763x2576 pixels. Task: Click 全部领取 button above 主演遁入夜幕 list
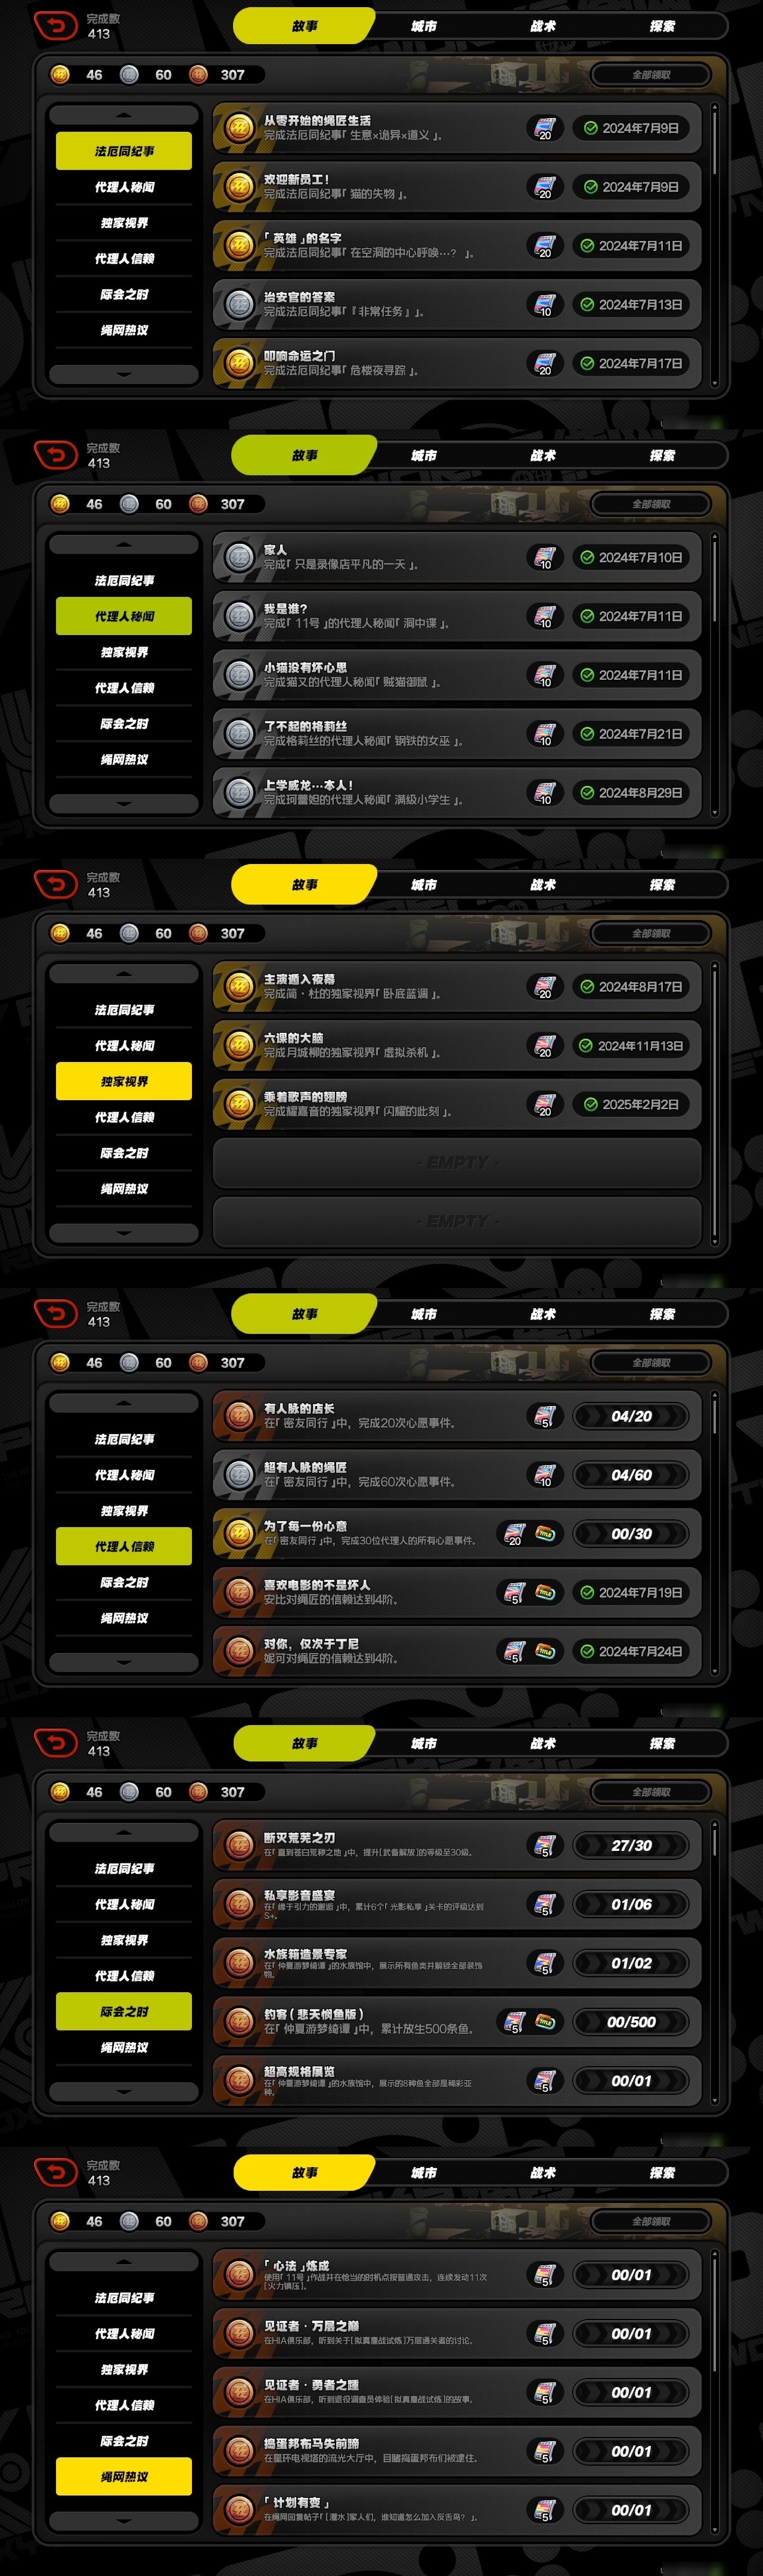651,933
